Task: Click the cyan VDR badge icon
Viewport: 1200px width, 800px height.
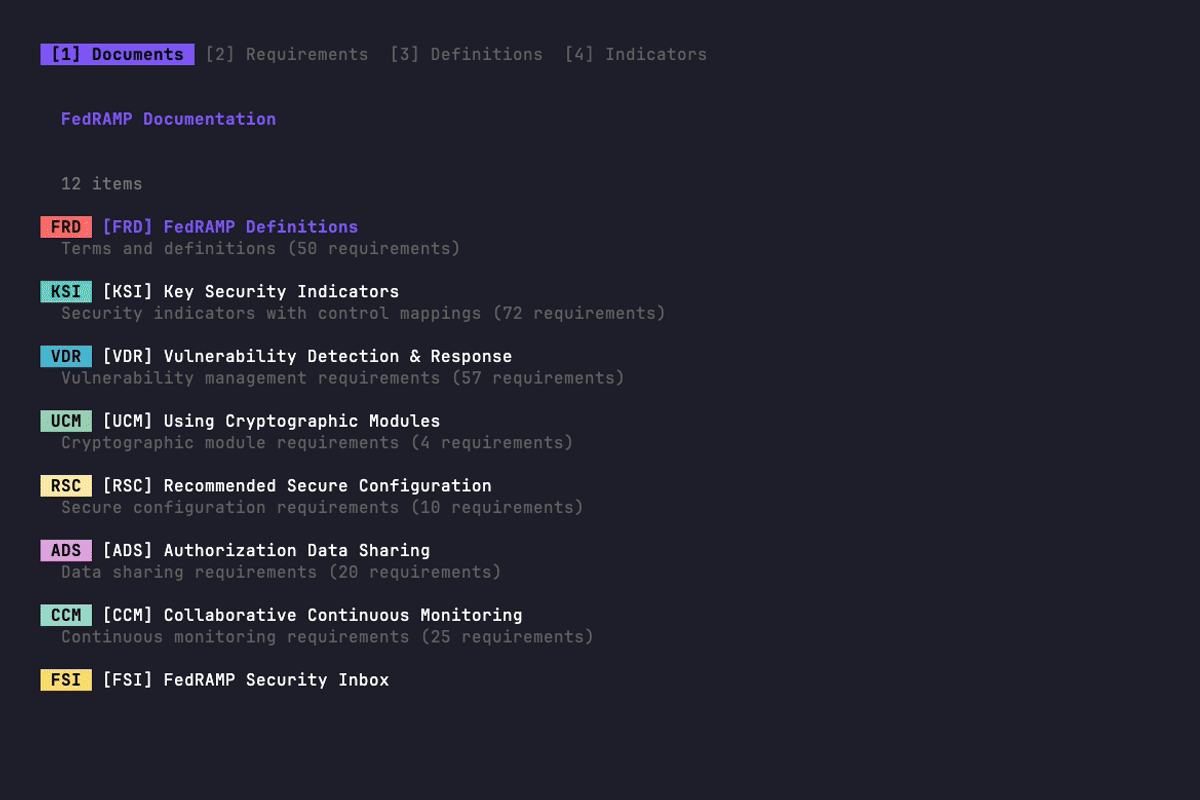Action: [x=65, y=355]
